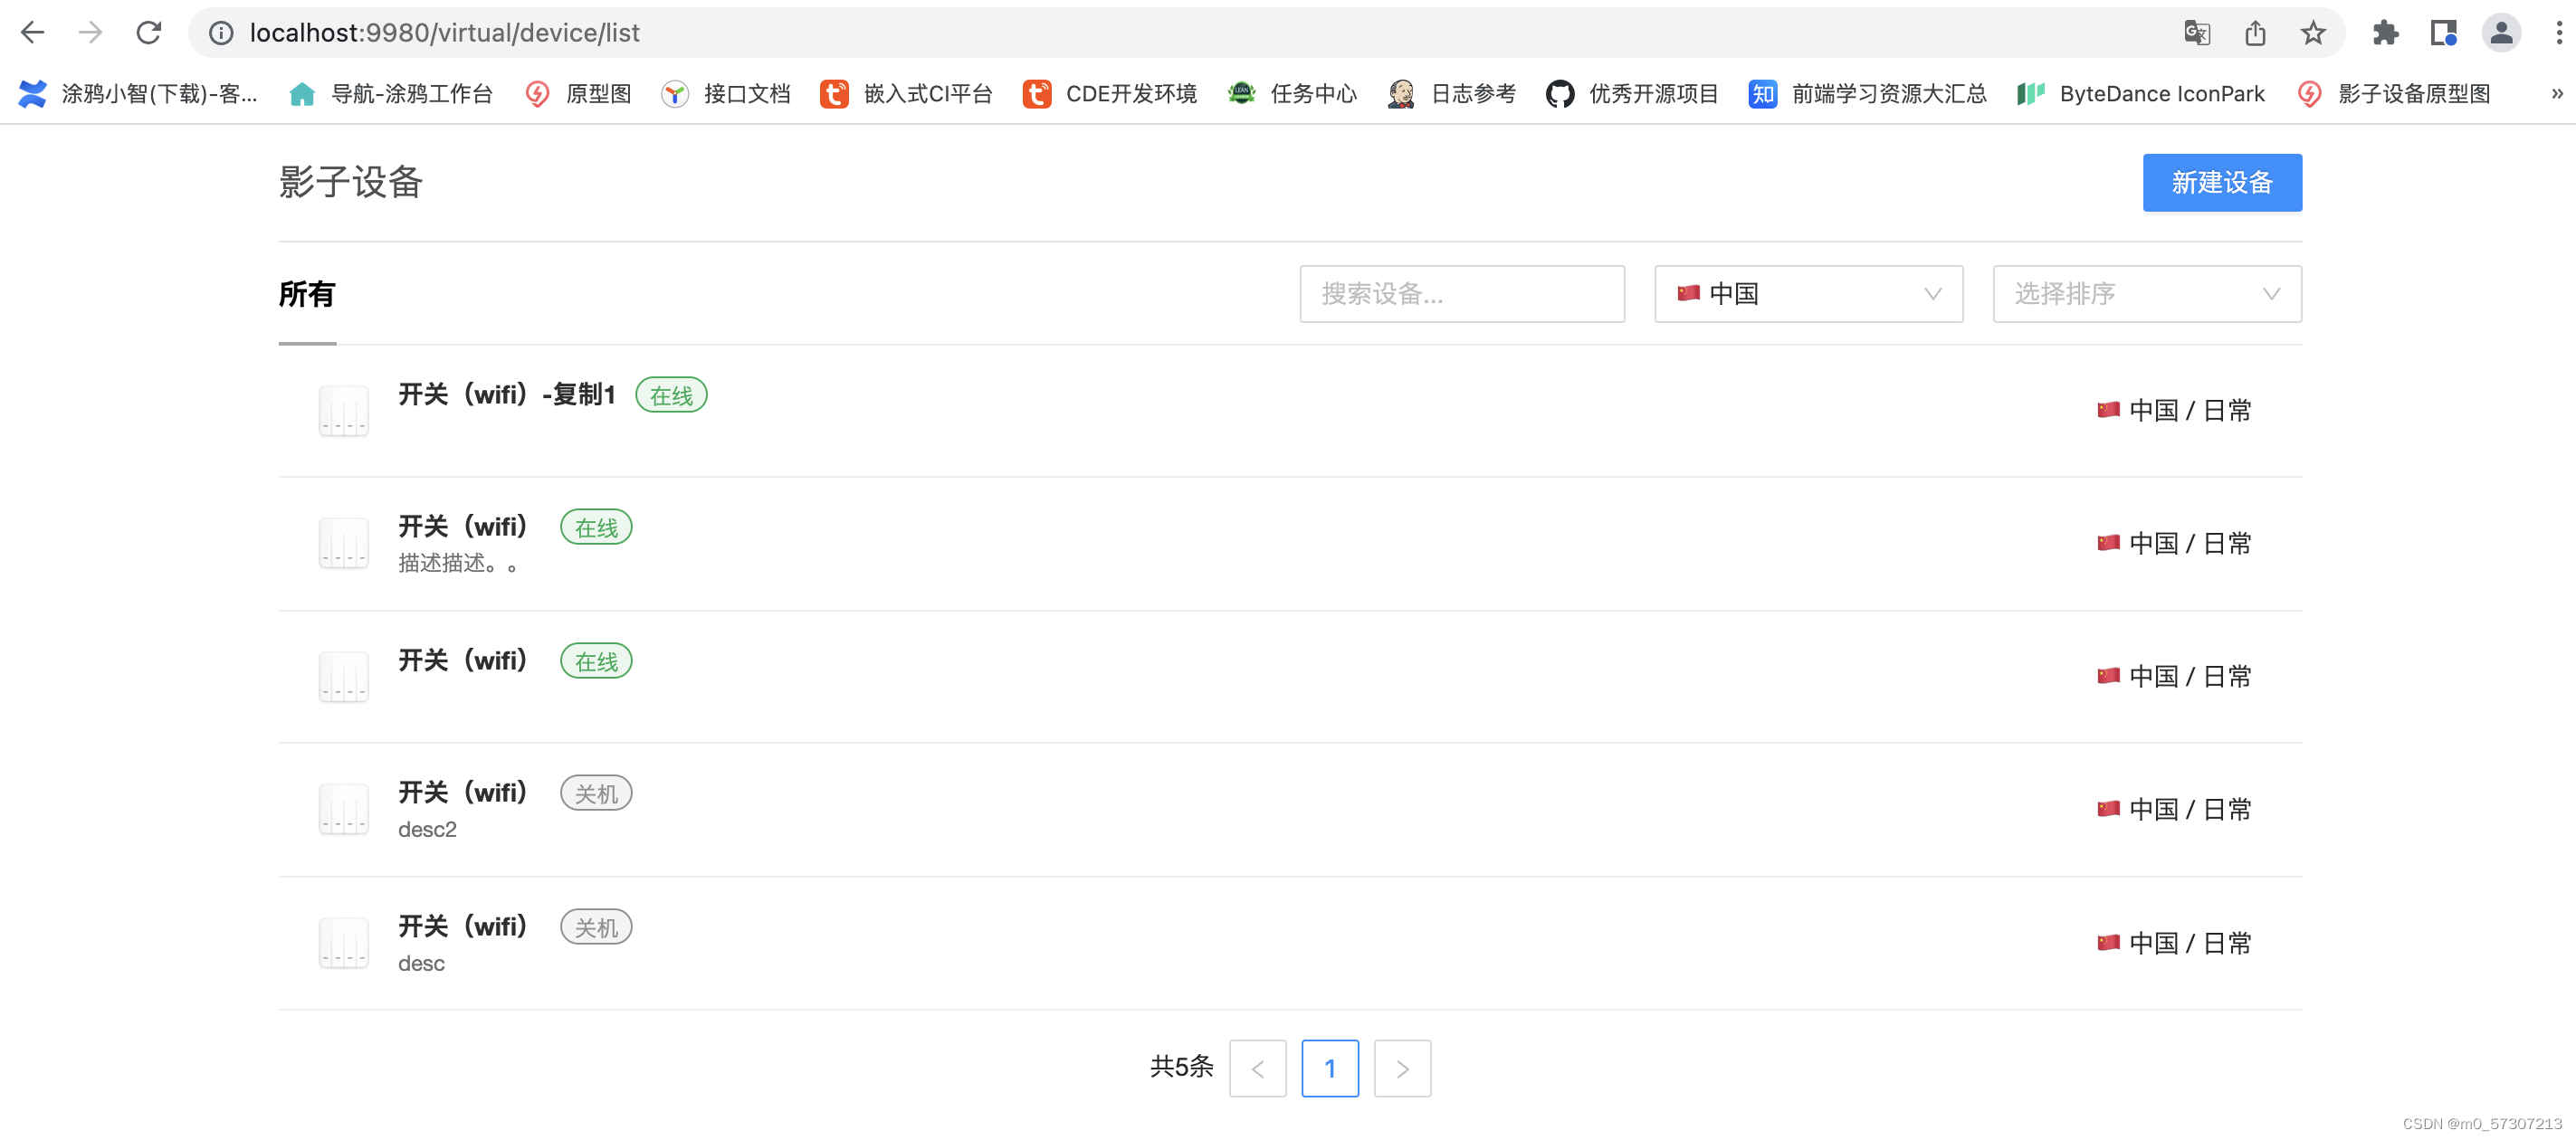Viewport: 2576px width, 1140px height.
Task: Click the thumbnail of device with desc2
Action: tap(343, 809)
